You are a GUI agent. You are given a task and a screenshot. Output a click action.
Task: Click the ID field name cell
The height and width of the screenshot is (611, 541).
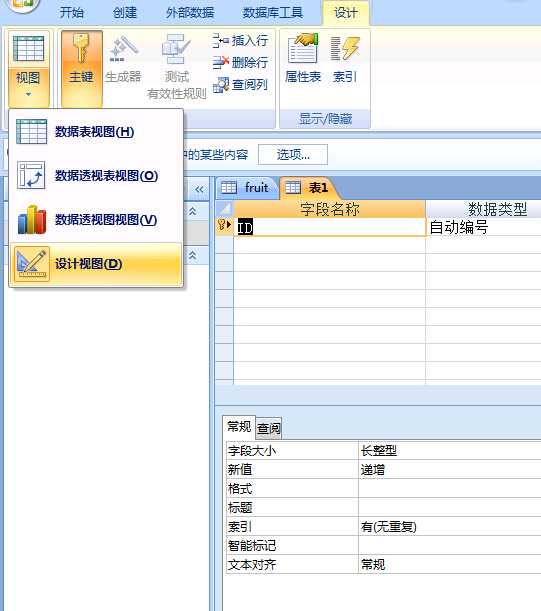click(x=329, y=227)
